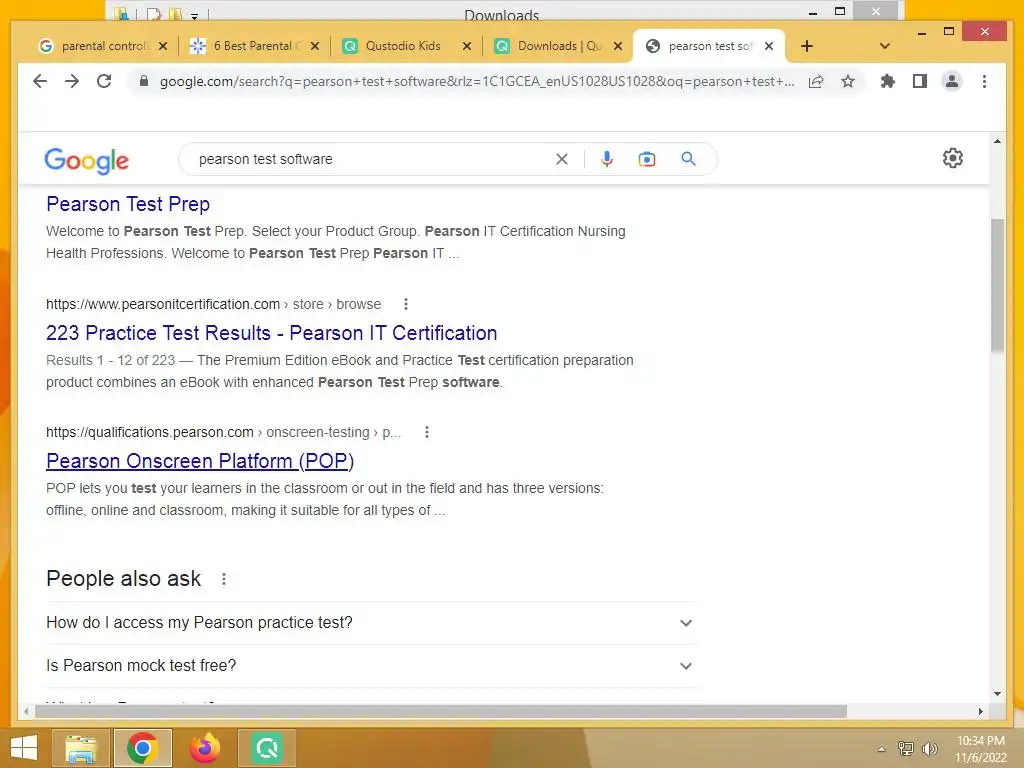Open Google quick settings gear

[x=953, y=158]
